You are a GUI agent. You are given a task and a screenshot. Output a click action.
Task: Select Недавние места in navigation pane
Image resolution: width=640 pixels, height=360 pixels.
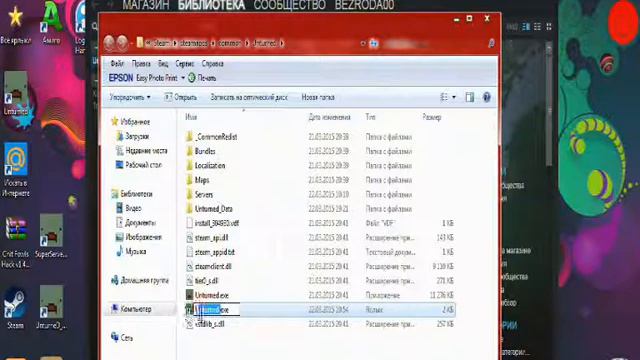coord(141,151)
